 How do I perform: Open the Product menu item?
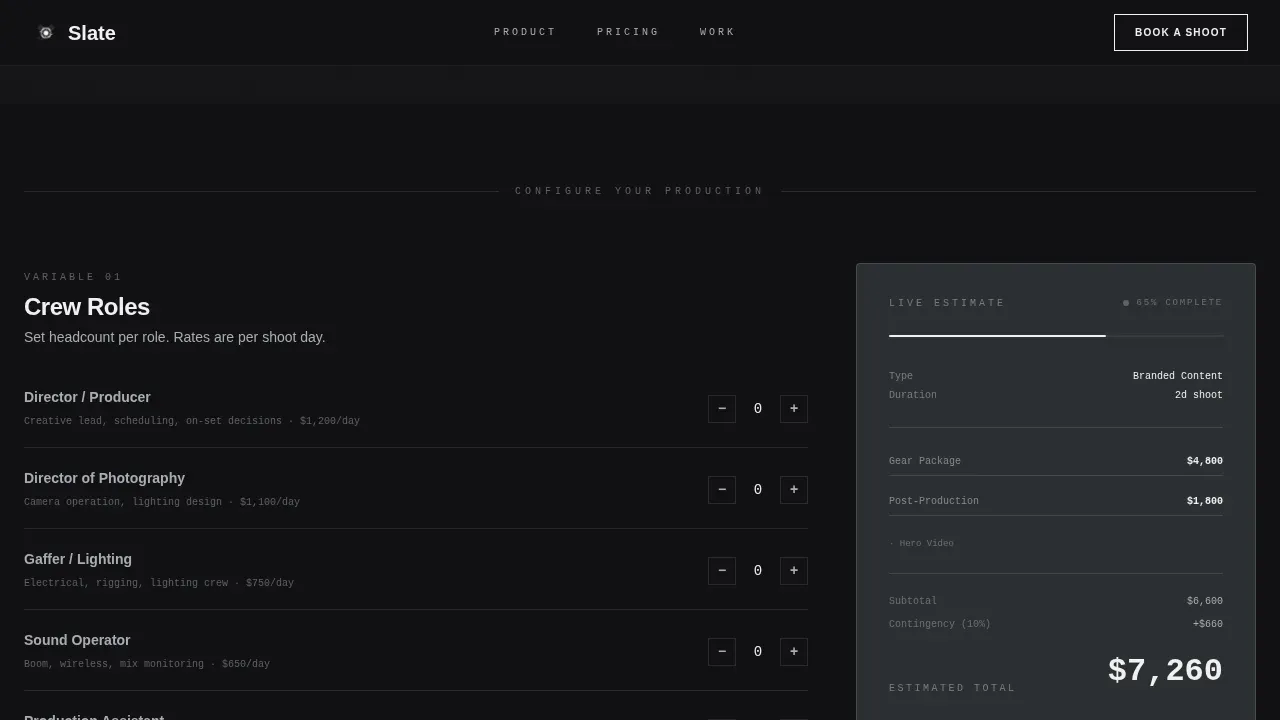coord(525,32)
